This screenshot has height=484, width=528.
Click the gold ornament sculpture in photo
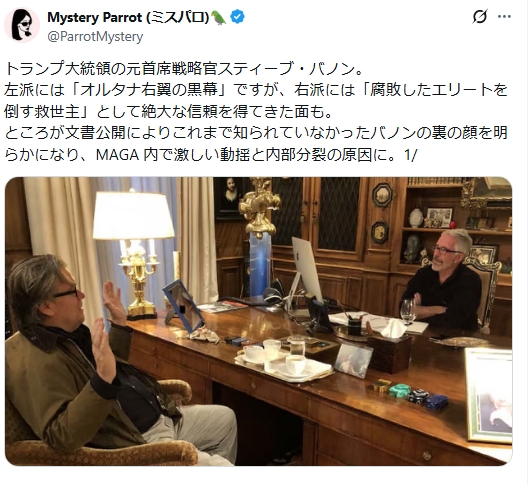pyautogui.click(x=259, y=207)
